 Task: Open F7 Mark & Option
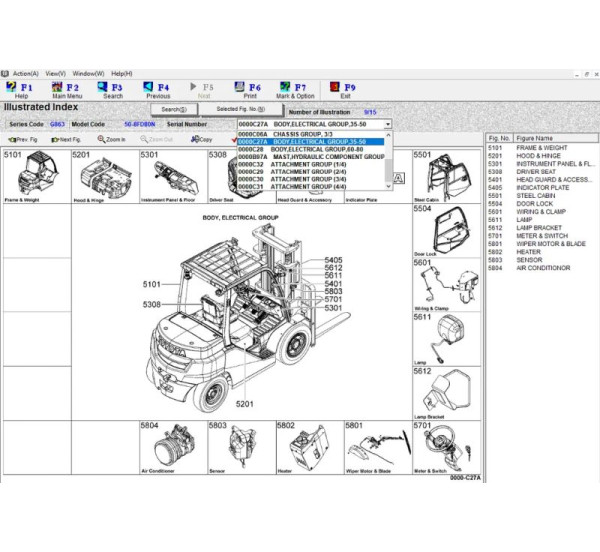point(294,89)
